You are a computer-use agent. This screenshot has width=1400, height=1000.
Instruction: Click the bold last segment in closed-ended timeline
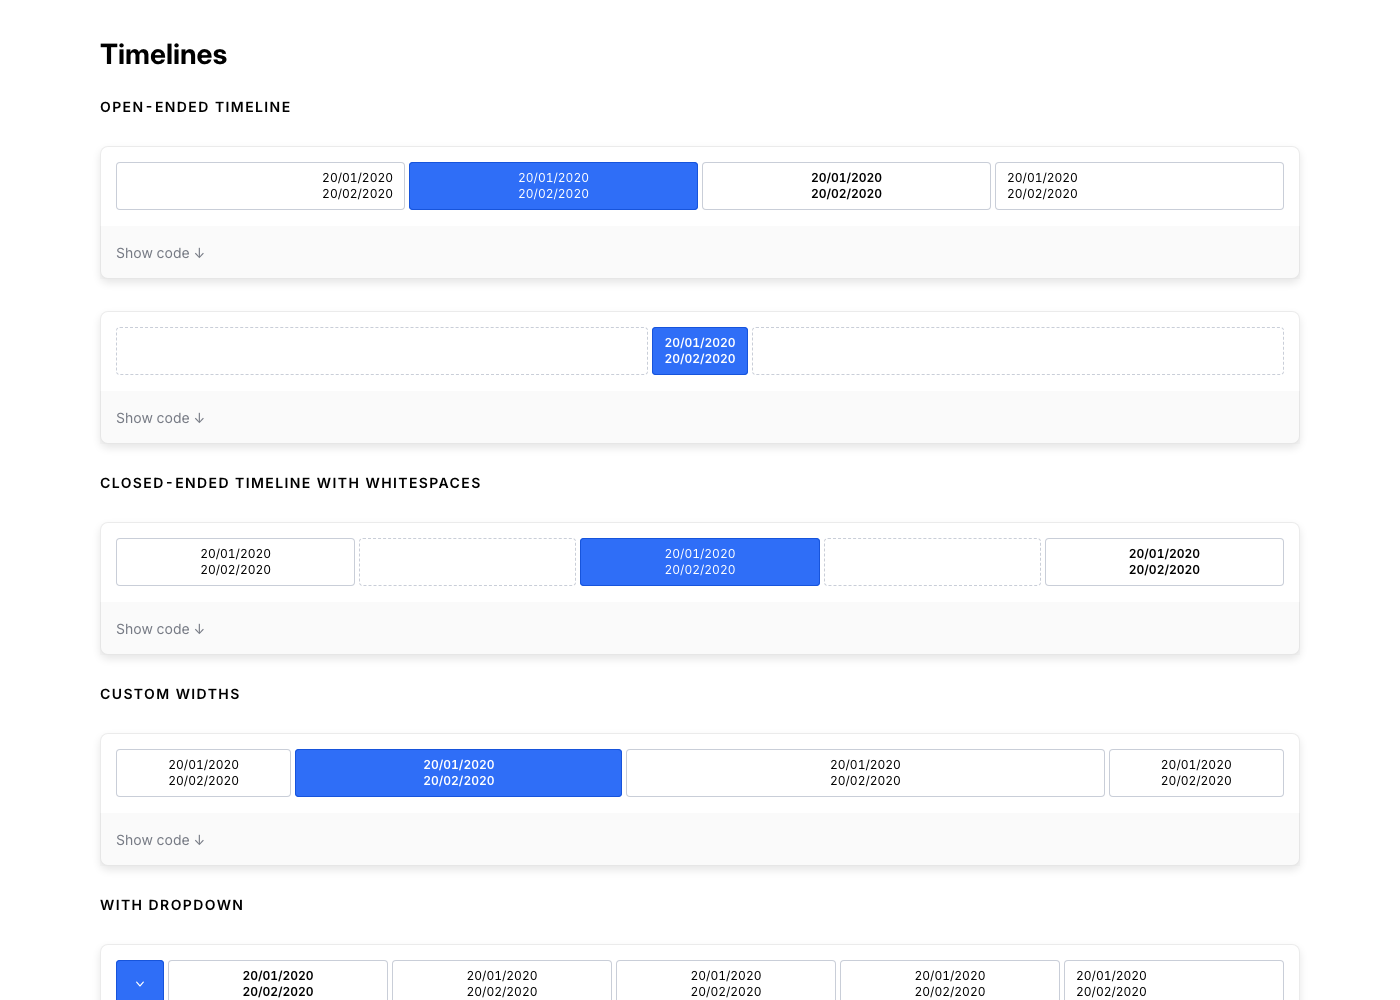click(x=1164, y=562)
